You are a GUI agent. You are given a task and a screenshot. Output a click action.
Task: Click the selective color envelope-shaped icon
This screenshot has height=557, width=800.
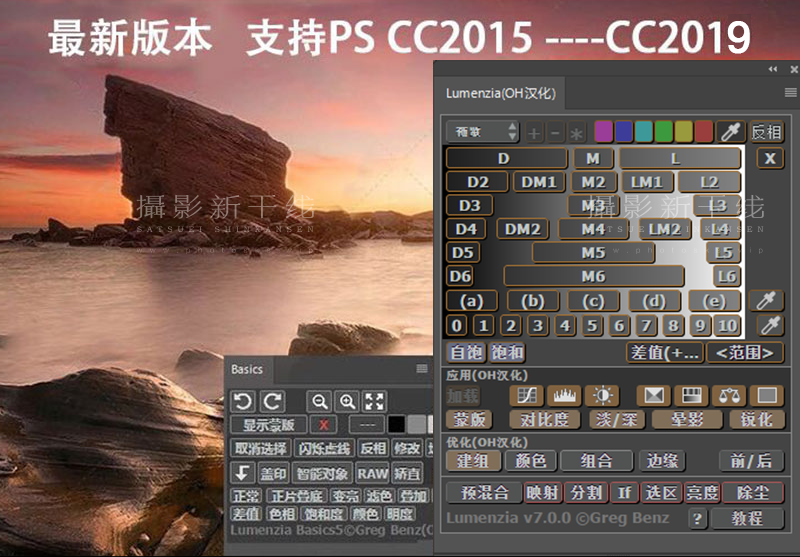pos(654,395)
